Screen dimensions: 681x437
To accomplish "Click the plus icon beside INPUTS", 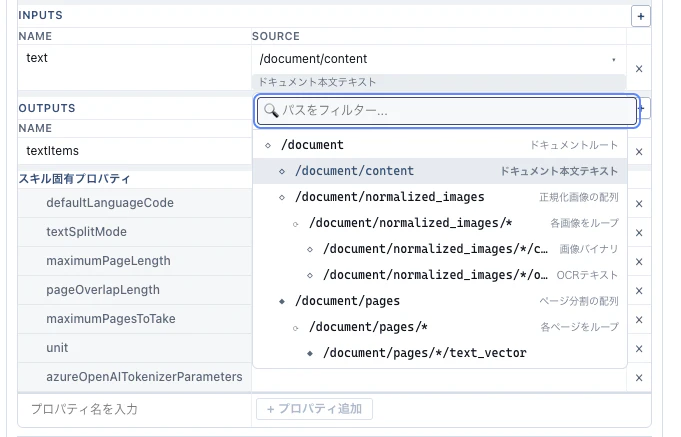I will 640,16.
